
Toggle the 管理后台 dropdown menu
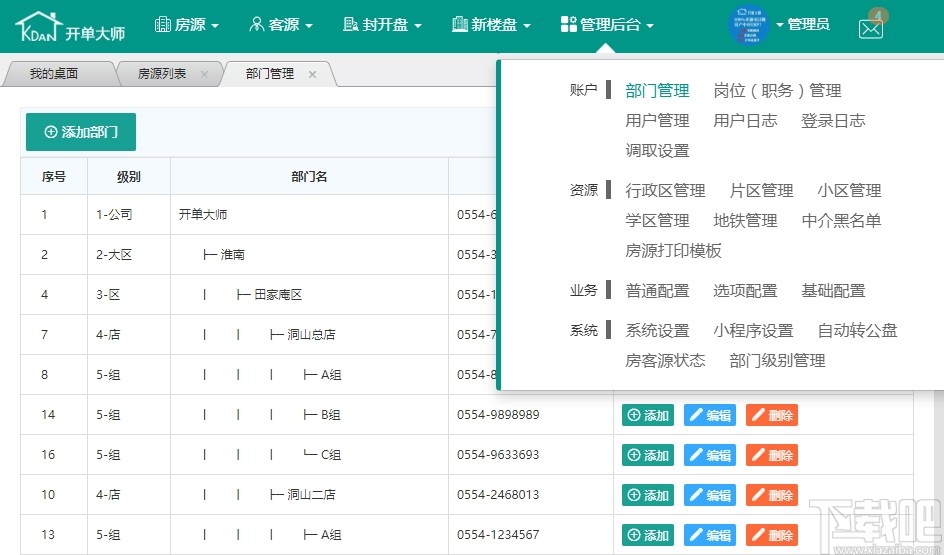pyautogui.click(x=607, y=25)
